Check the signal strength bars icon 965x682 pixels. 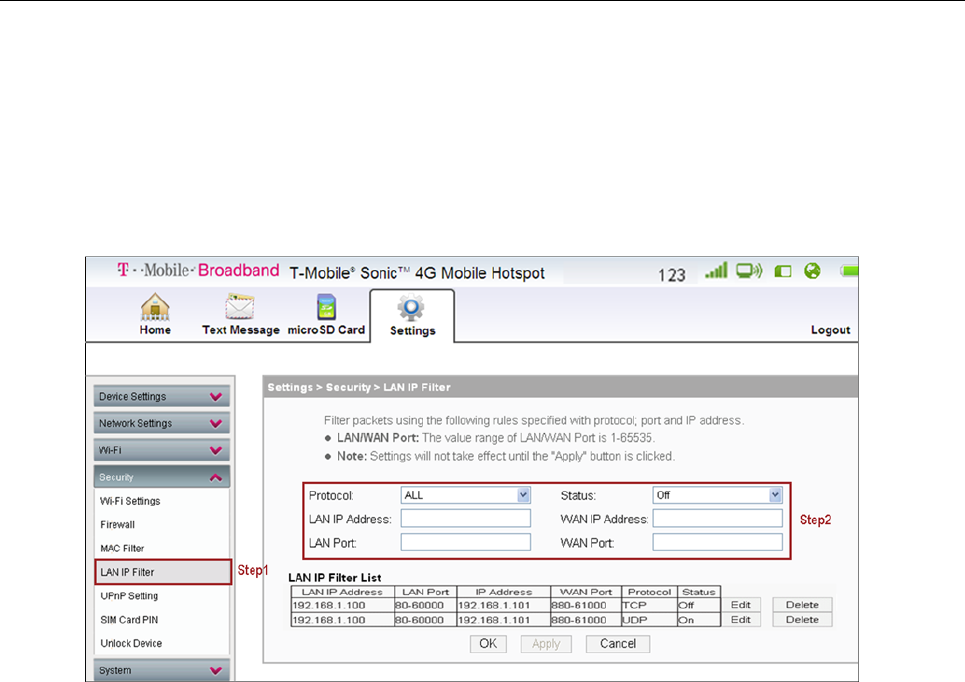pos(716,270)
